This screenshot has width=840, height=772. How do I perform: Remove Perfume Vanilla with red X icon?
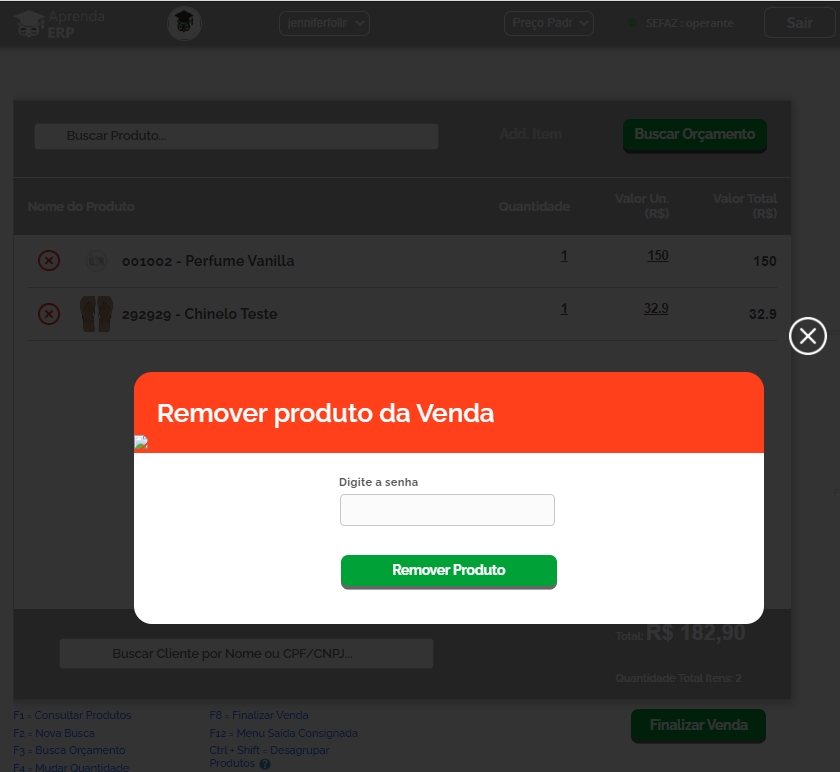(49, 261)
